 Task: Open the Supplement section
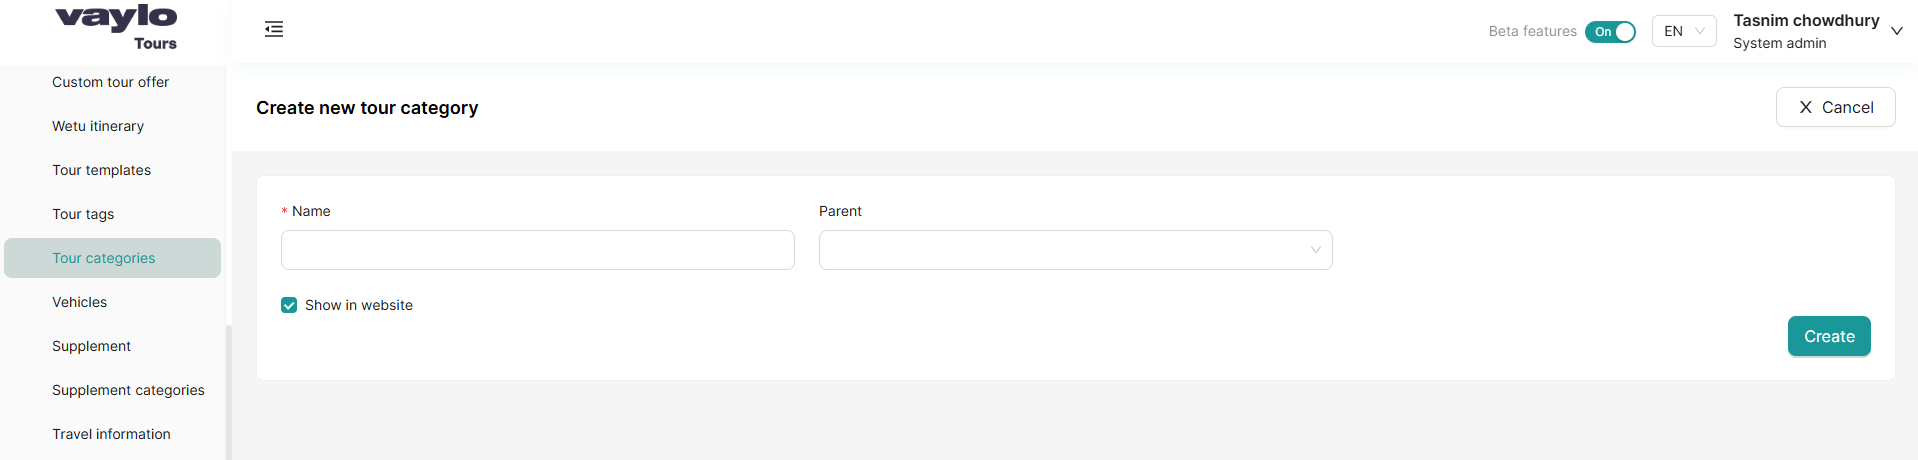point(91,346)
